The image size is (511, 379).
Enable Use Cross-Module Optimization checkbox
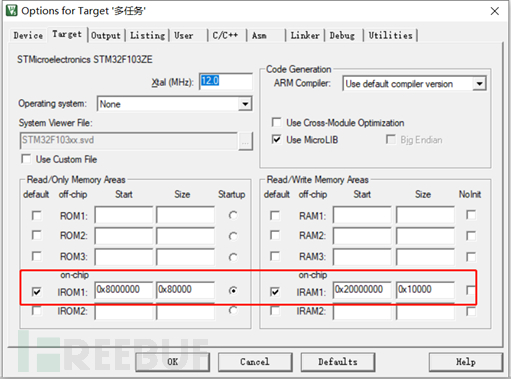coord(277,122)
